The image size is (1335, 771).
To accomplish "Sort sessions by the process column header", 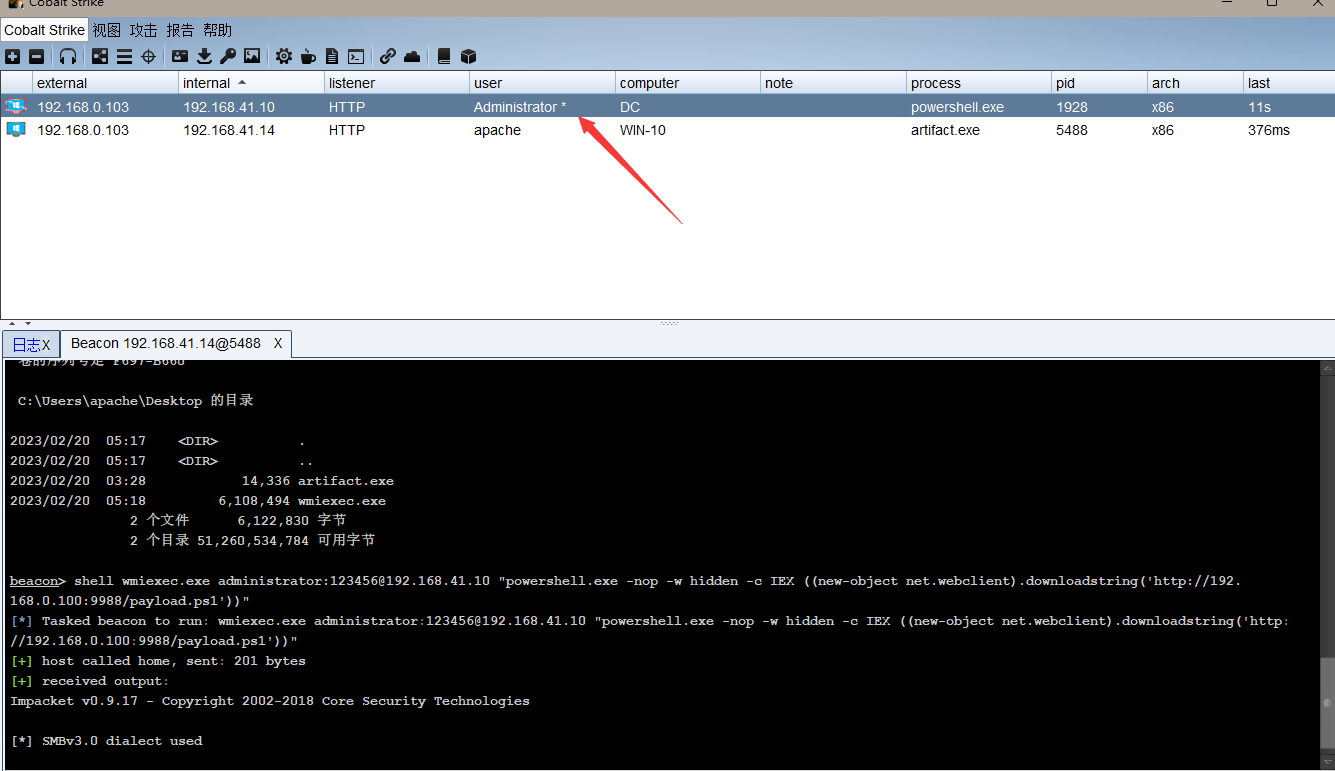I will [979, 83].
